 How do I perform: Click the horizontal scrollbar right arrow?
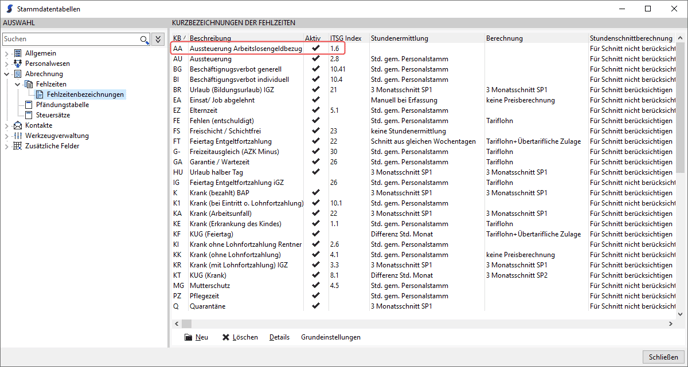(x=670, y=324)
